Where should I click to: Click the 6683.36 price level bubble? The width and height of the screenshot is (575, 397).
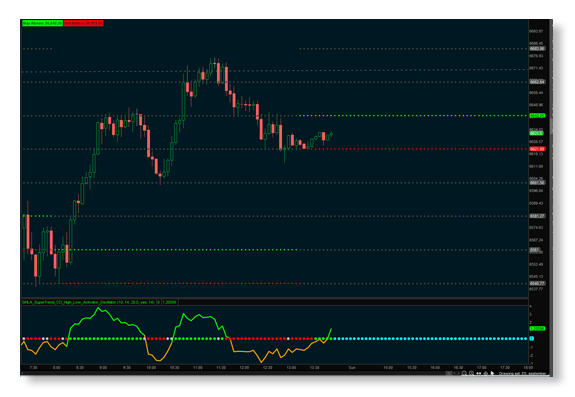537,48
